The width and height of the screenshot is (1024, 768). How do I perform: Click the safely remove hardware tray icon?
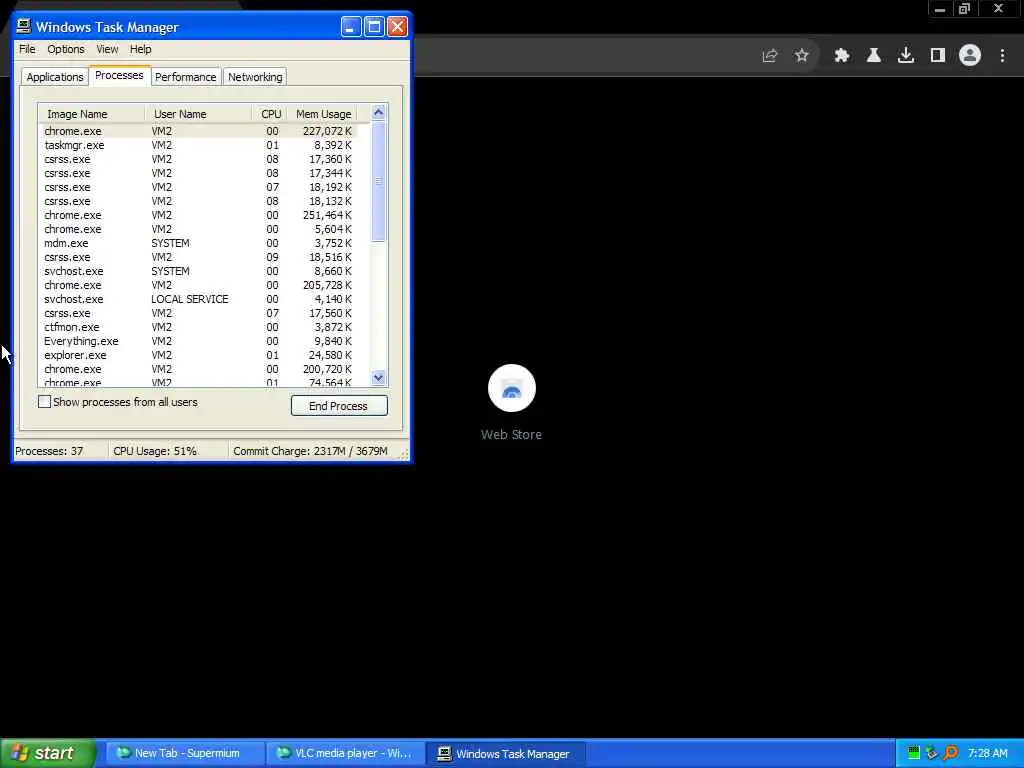931,753
